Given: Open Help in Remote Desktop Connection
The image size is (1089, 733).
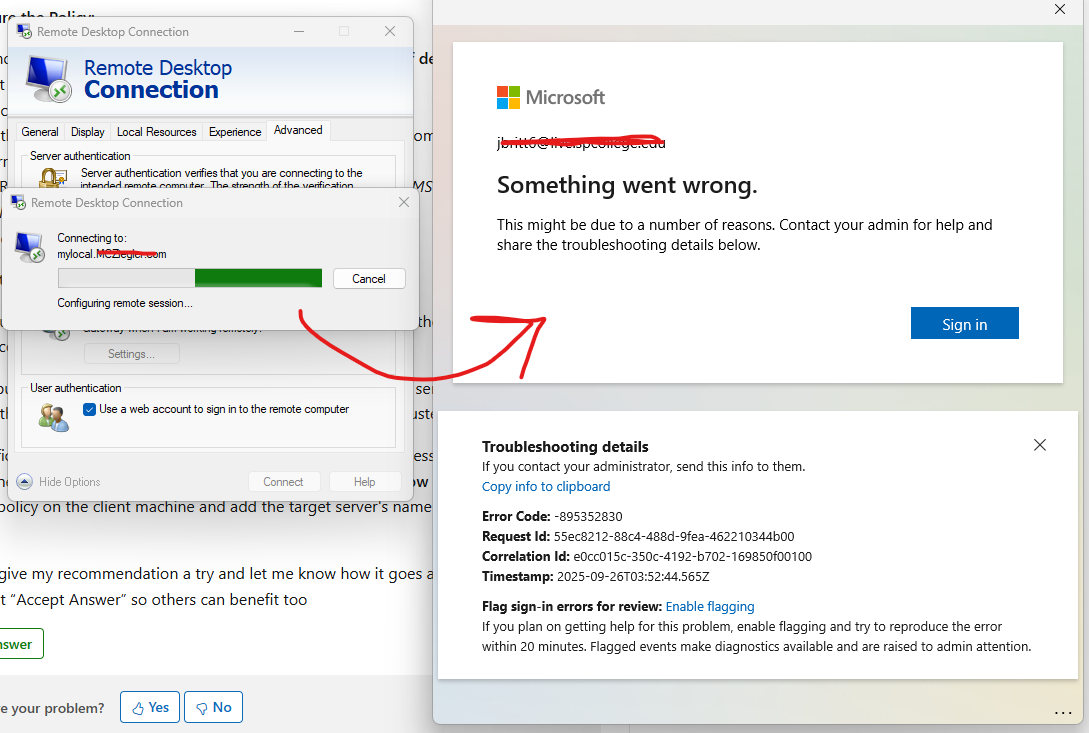Looking at the screenshot, I should point(365,481).
